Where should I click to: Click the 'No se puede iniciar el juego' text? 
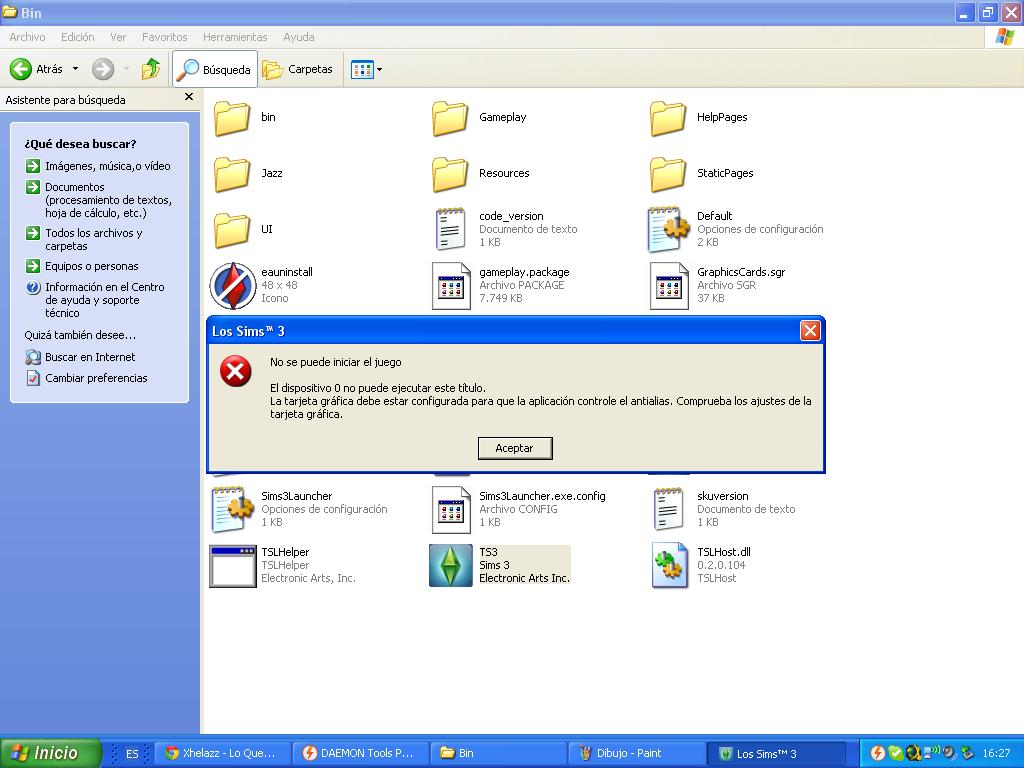(336, 362)
